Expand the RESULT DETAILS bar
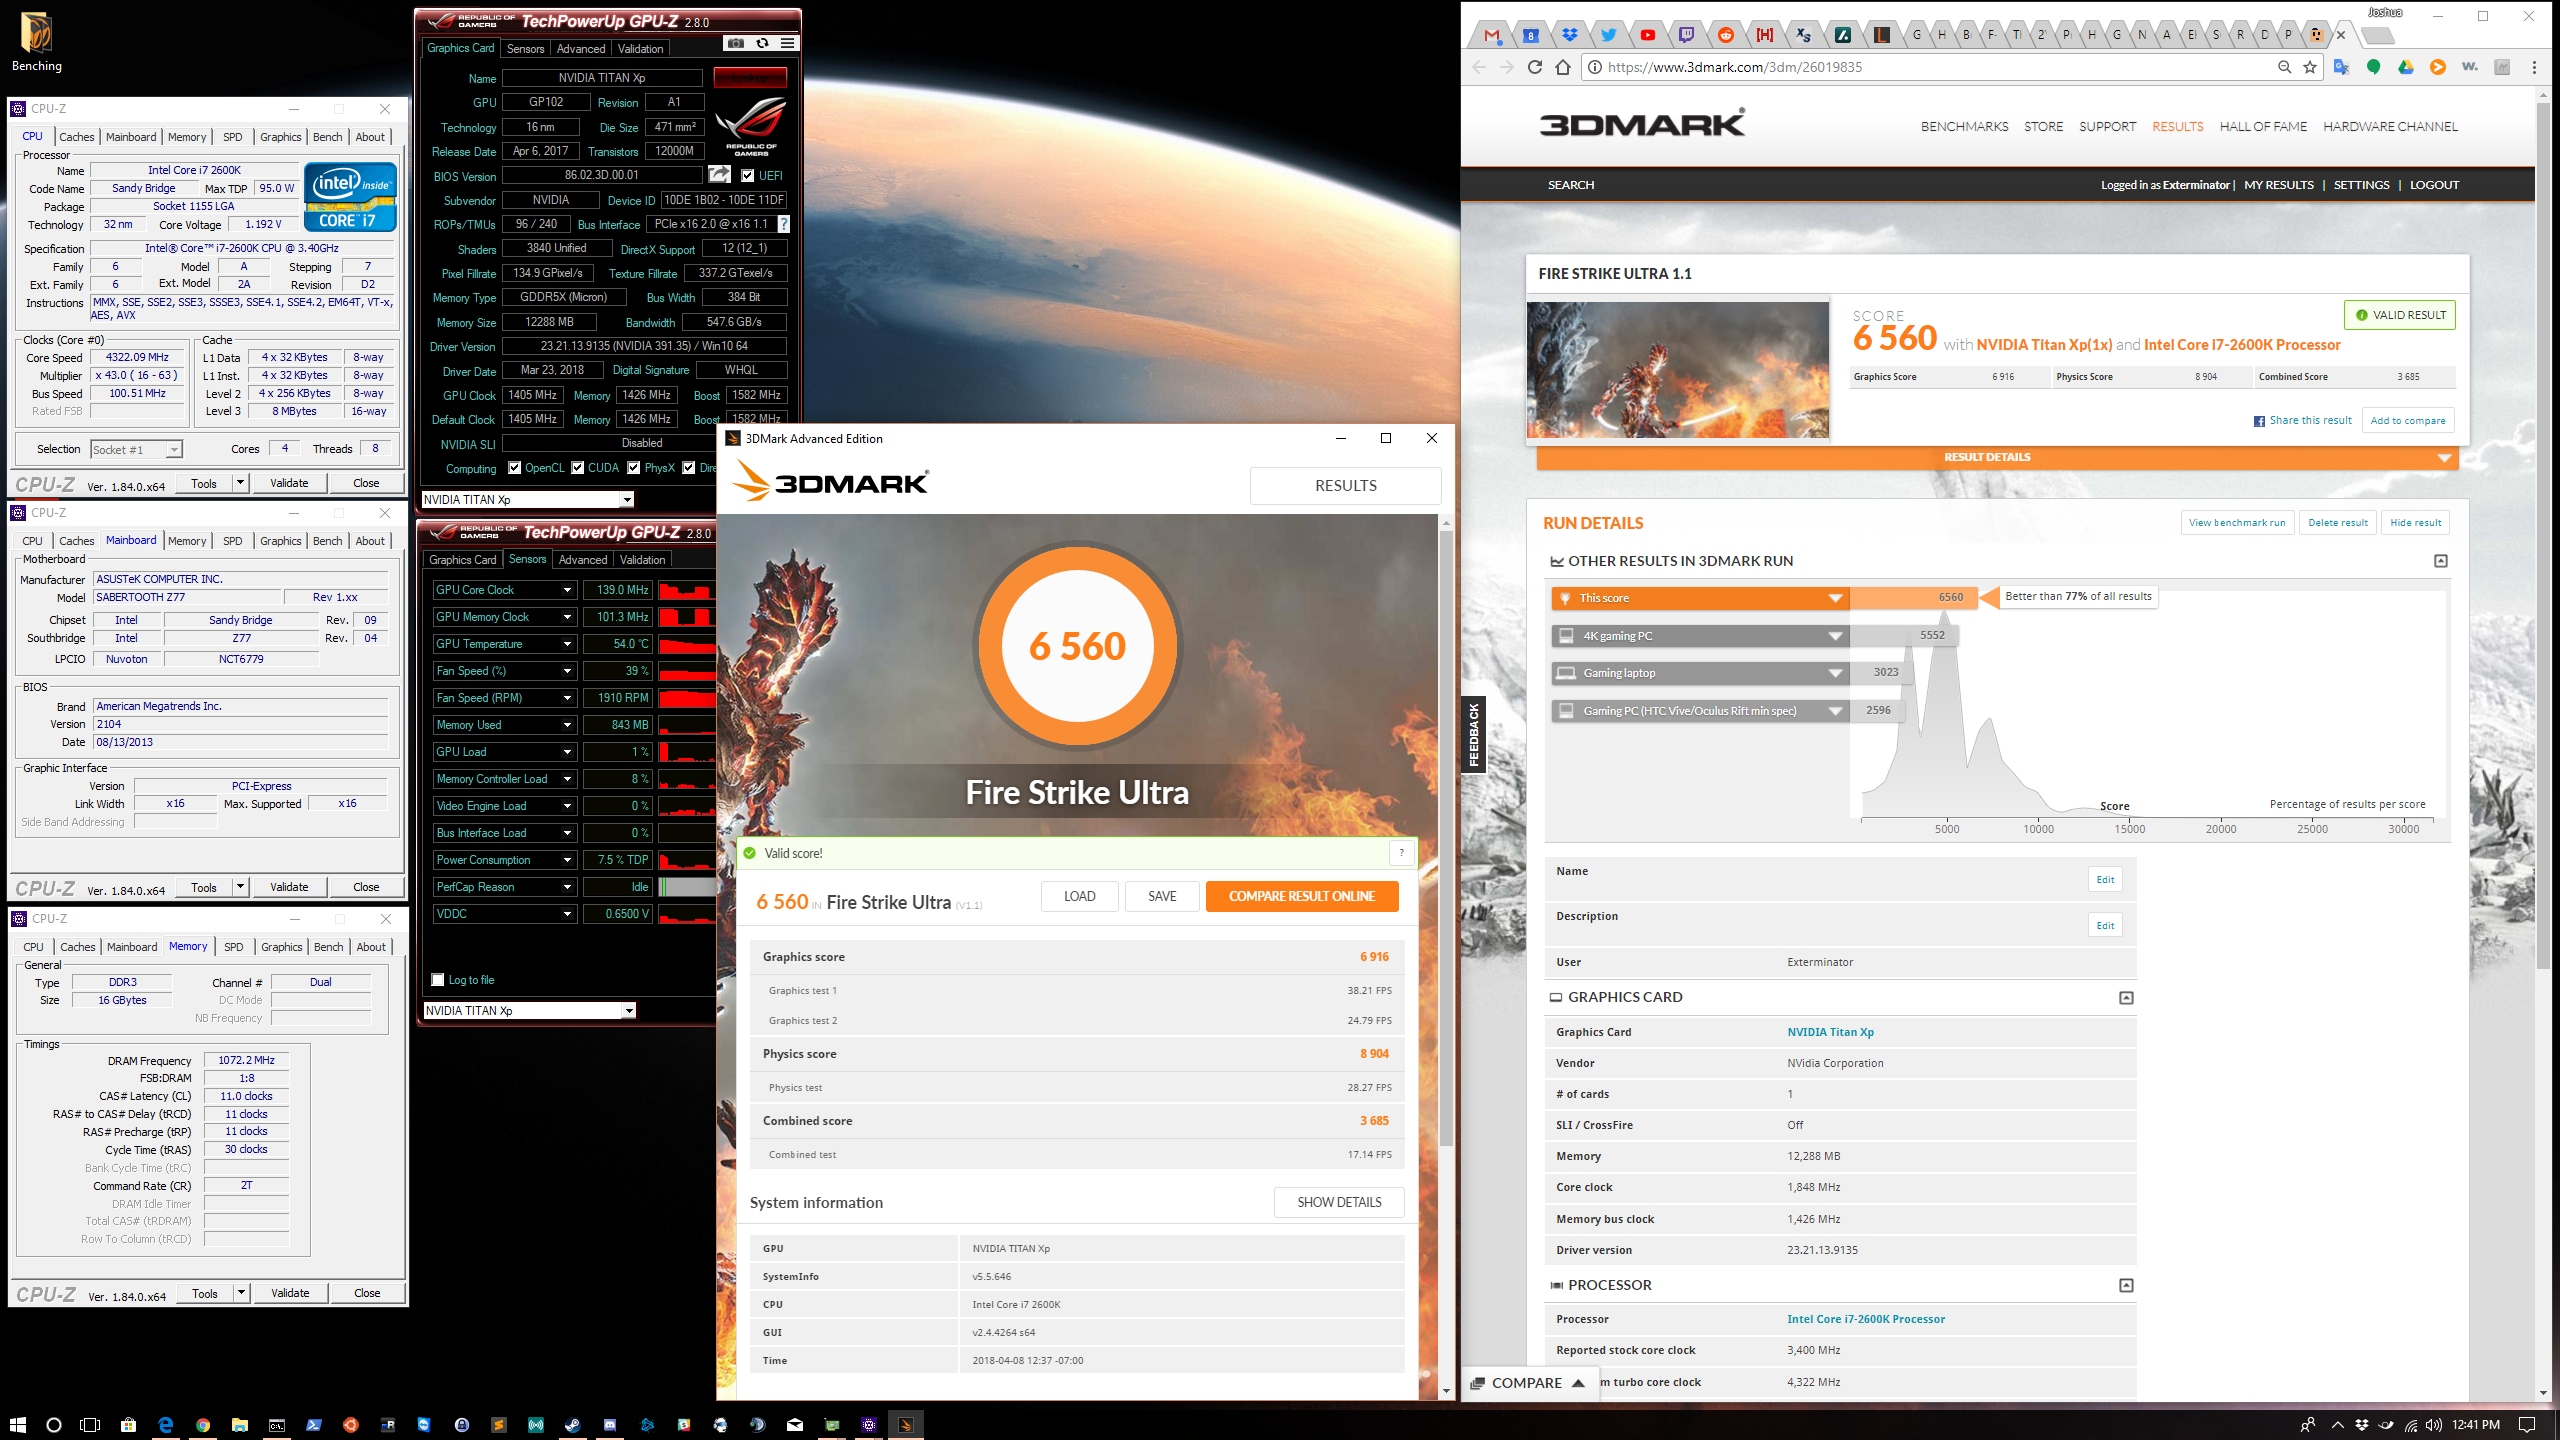The width and height of the screenshot is (2560, 1440). coord(1997,457)
